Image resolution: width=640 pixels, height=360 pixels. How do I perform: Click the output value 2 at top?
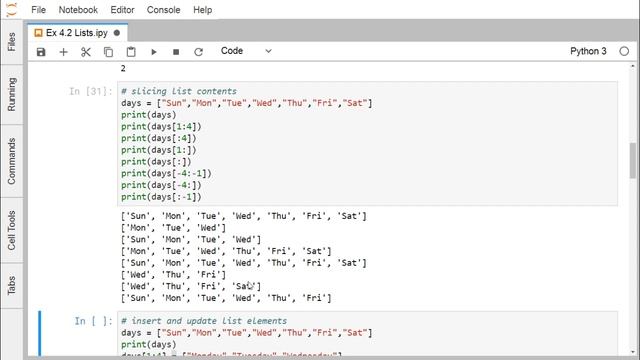123,68
